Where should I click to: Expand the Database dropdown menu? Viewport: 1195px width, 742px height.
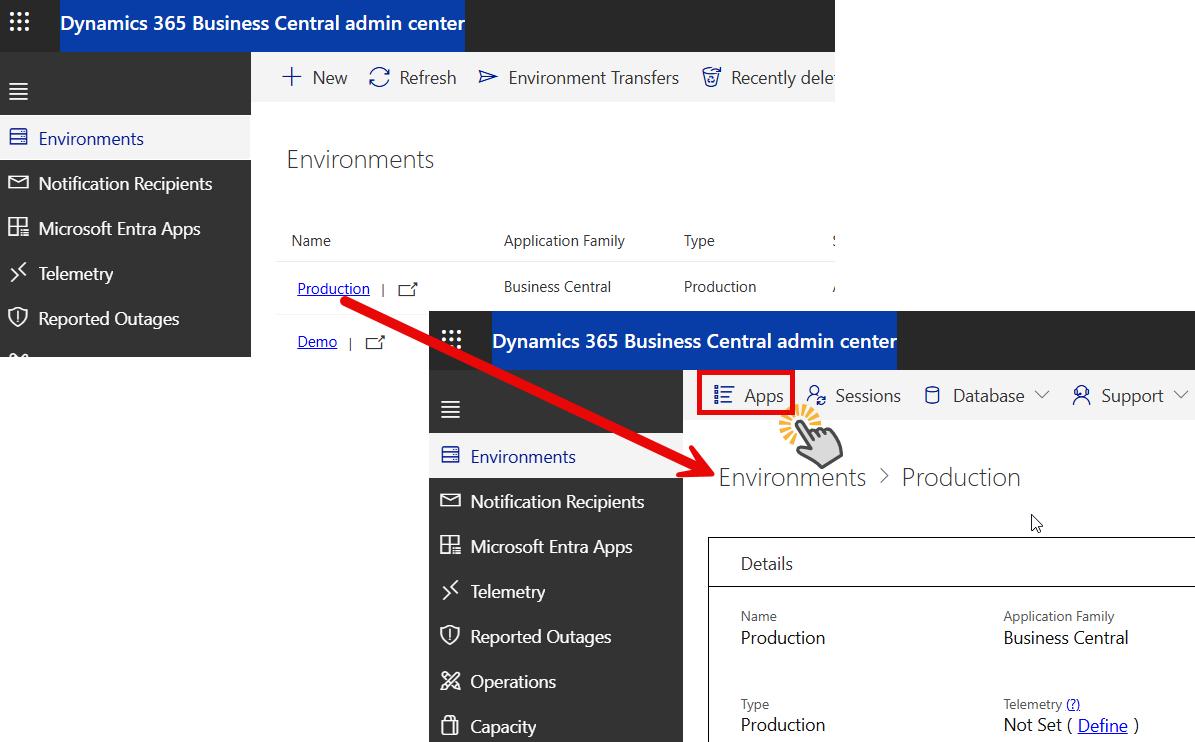pyautogui.click(x=986, y=396)
